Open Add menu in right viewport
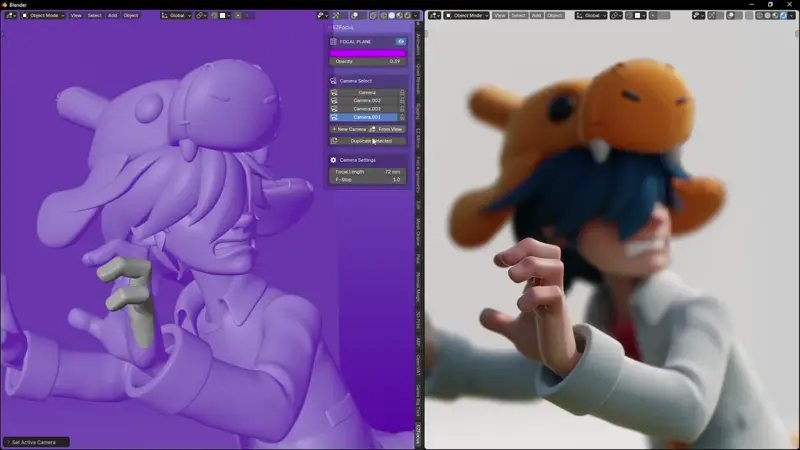This screenshot has width=800, height=450. [x=536, y=15]
